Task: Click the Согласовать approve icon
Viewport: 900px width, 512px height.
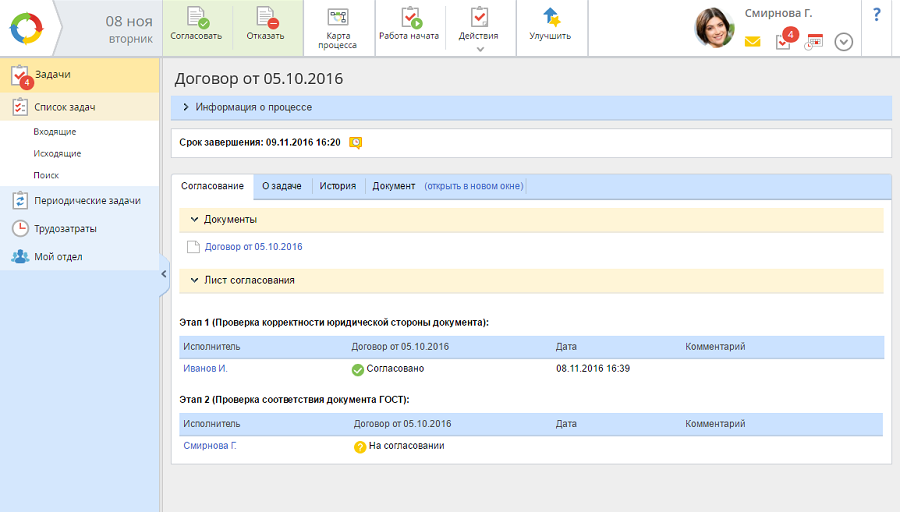Action: pos(196,18)
